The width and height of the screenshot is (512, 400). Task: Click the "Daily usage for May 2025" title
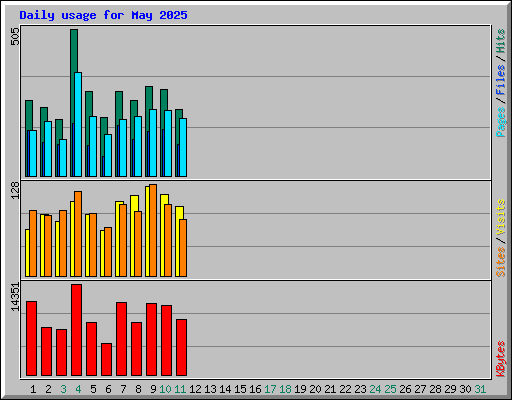click(103, 15)
